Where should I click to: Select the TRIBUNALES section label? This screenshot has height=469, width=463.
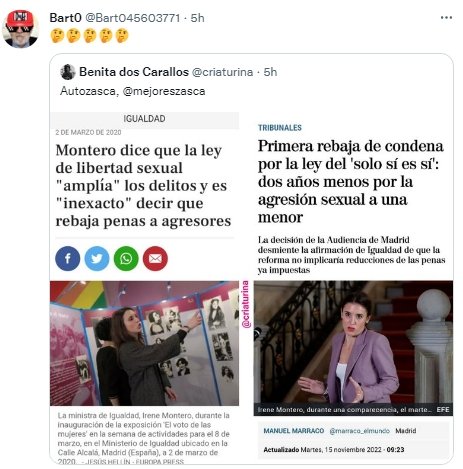click(280, 128)
